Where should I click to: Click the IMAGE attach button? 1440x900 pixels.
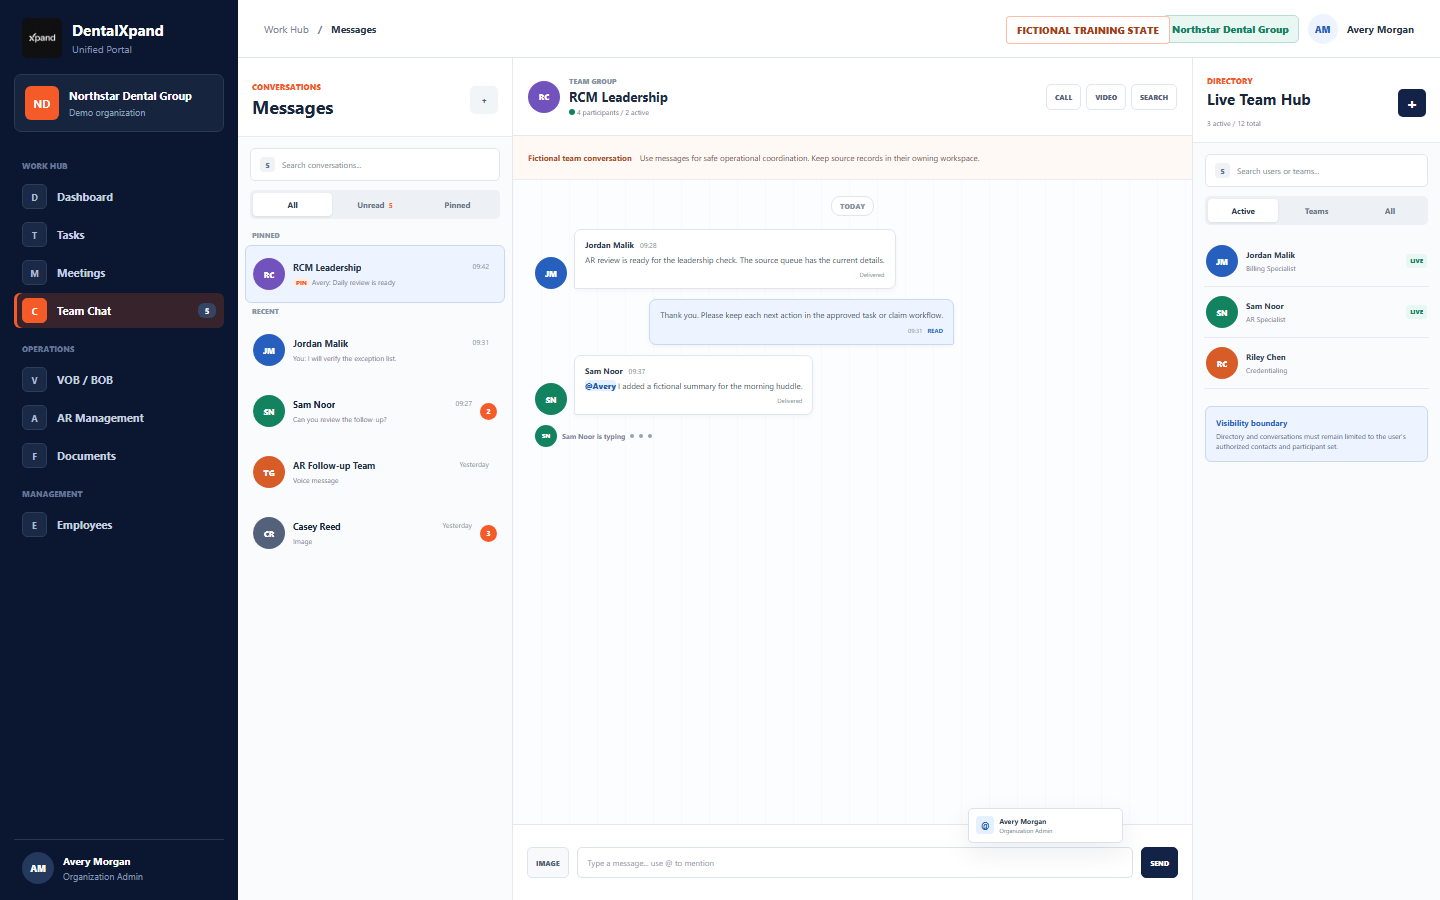[548, 863]
